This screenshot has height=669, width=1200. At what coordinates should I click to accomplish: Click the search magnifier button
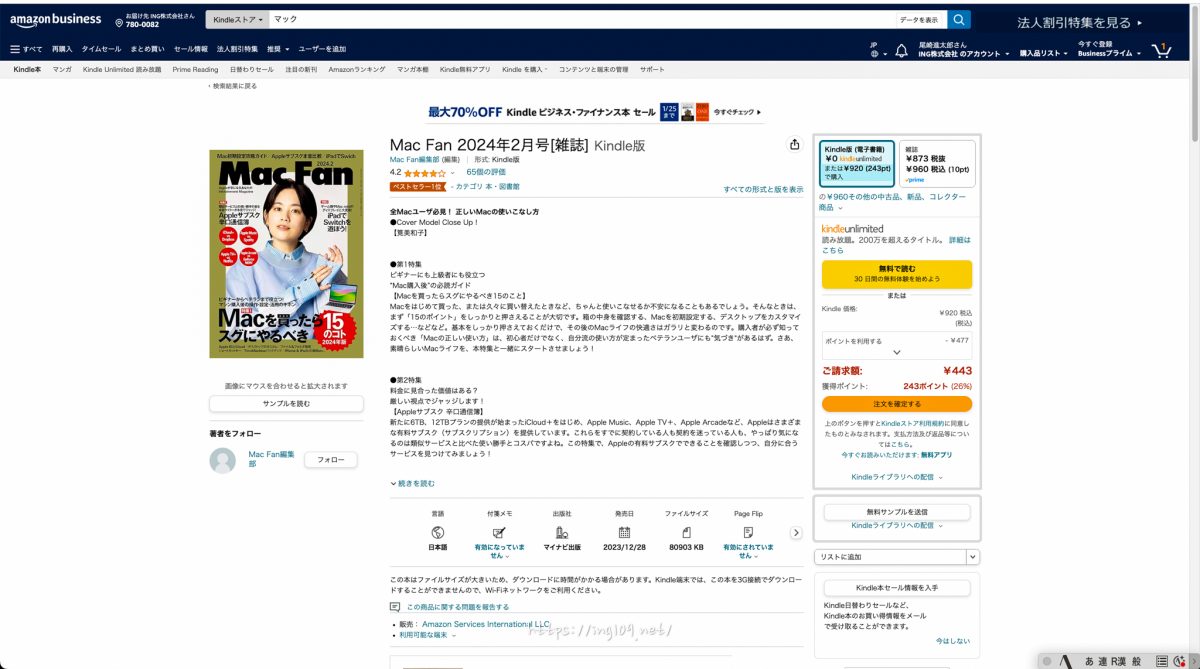click(959, 20)
